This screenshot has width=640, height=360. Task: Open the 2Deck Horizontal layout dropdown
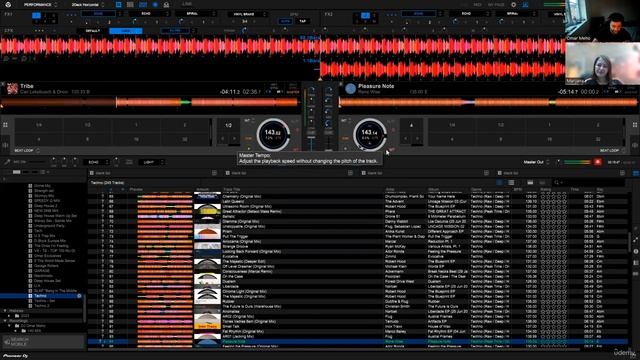click(x=88, y=4)
